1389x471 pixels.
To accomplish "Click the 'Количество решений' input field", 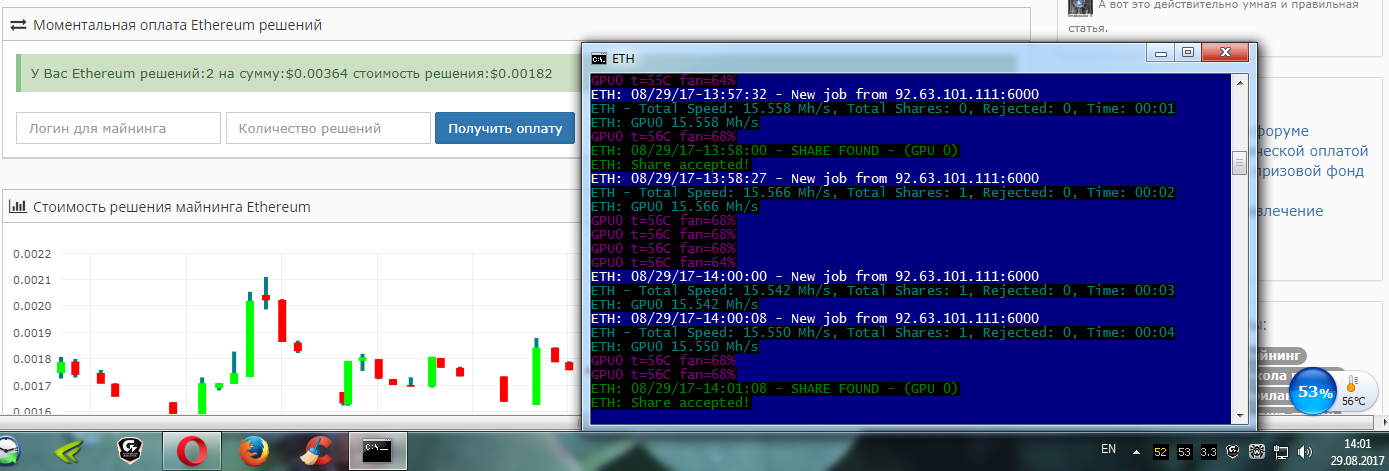I will pos(328,128).
